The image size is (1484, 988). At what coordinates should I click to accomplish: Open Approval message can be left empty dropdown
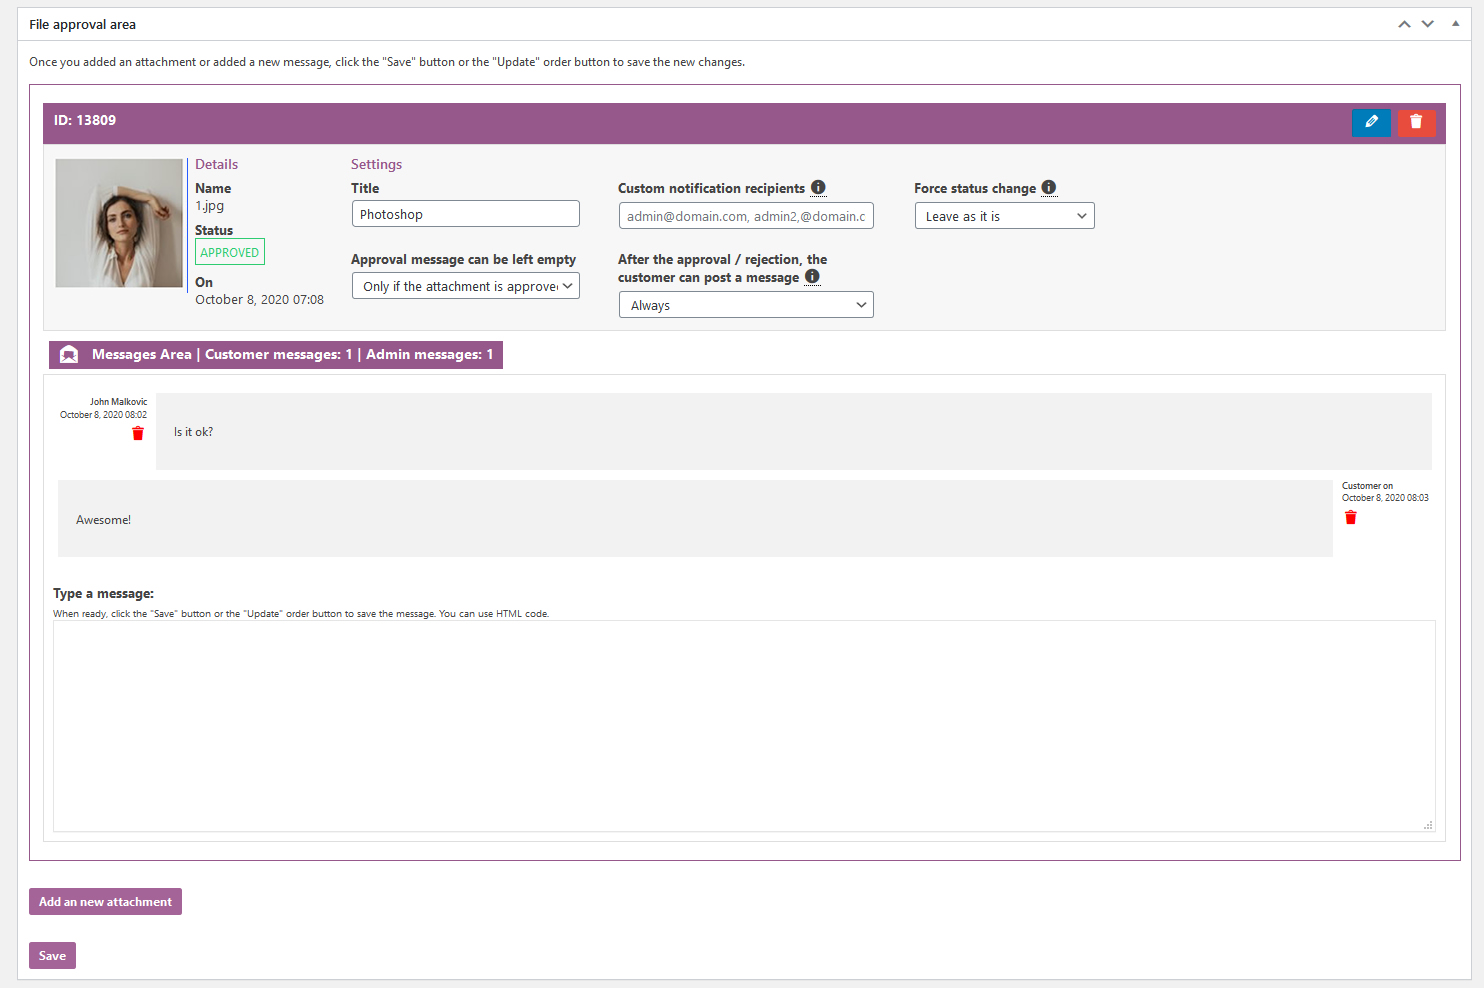click(x=465, y=286)
